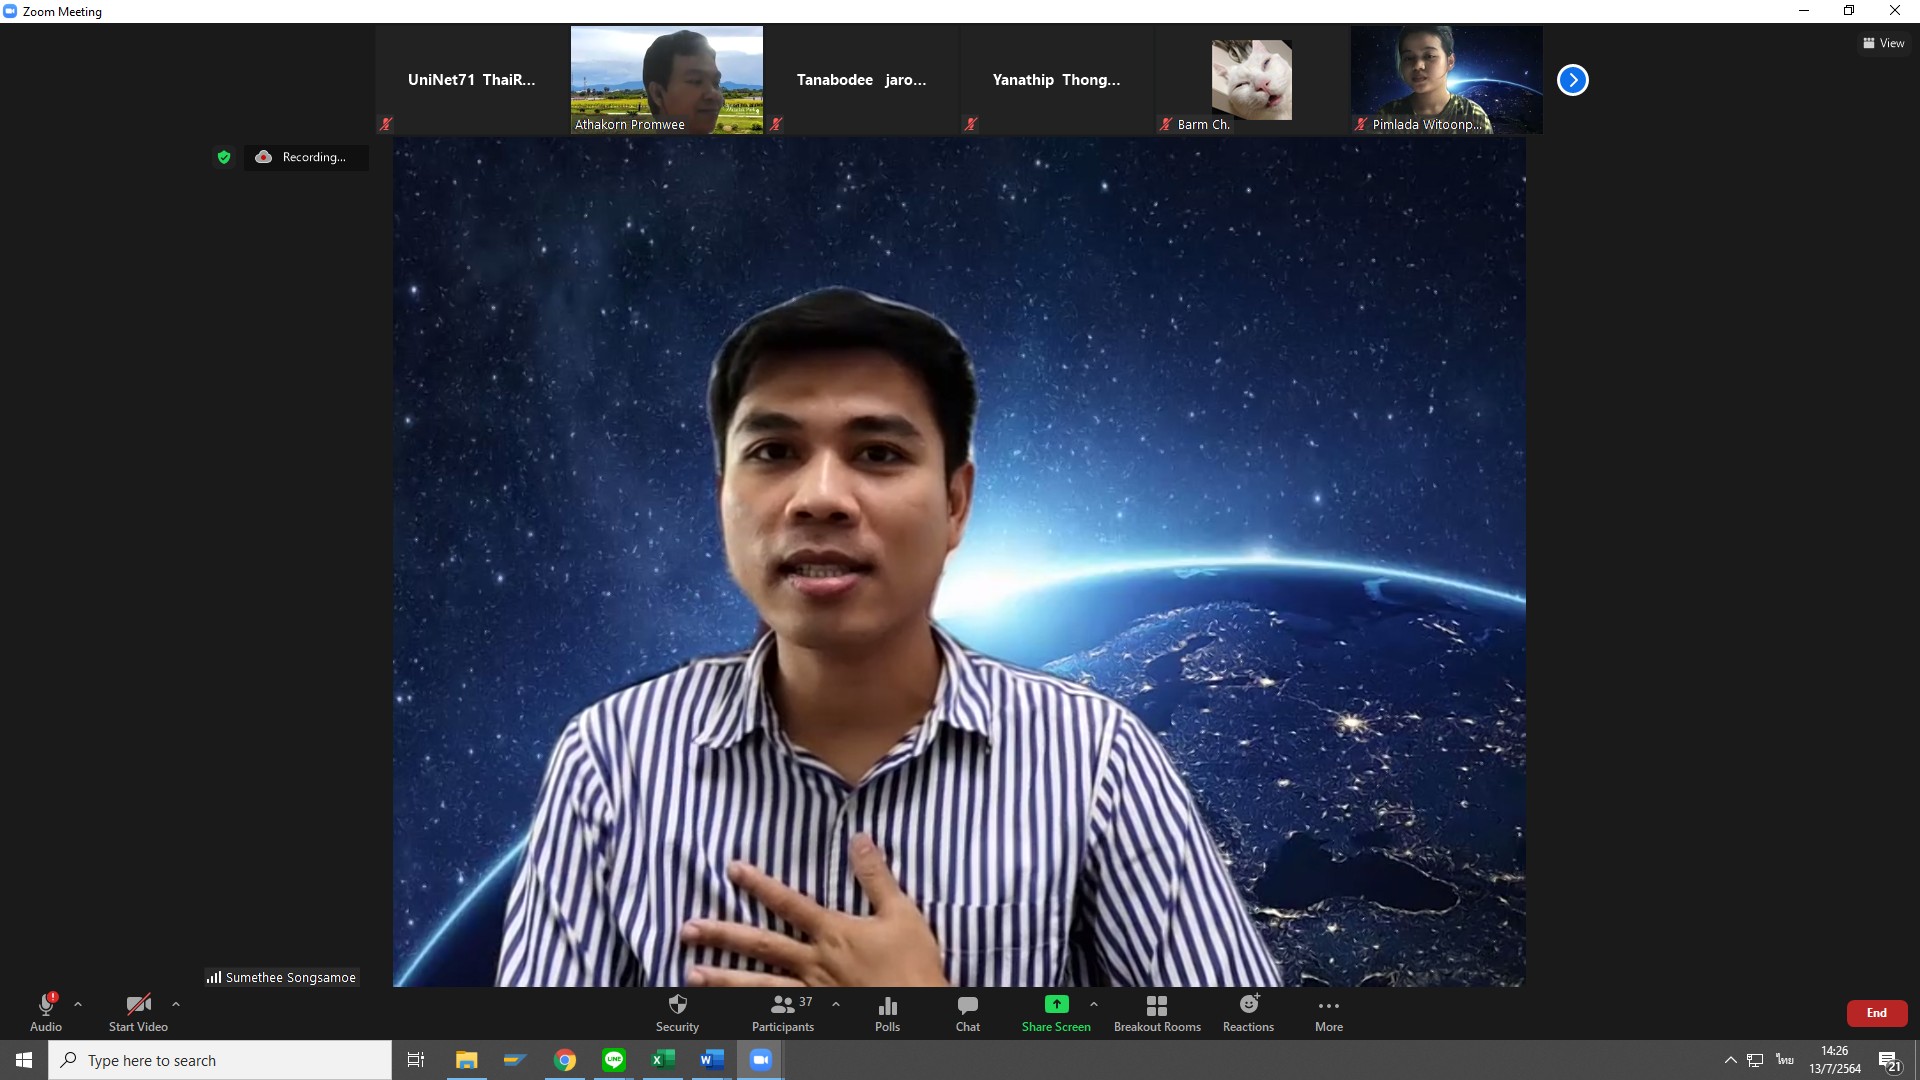Open Excel from the Windows taskbar

point(662,1060)
